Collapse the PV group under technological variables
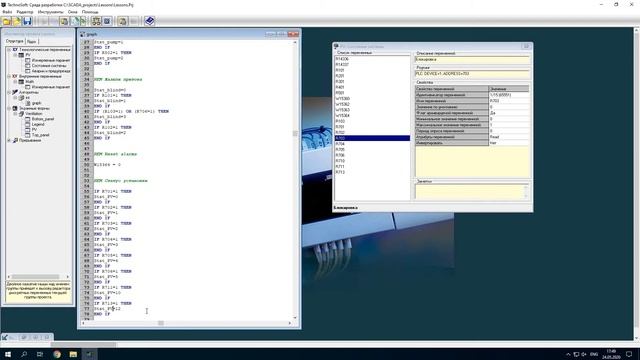This screenshot has height=360, width=640. point(15,55)
